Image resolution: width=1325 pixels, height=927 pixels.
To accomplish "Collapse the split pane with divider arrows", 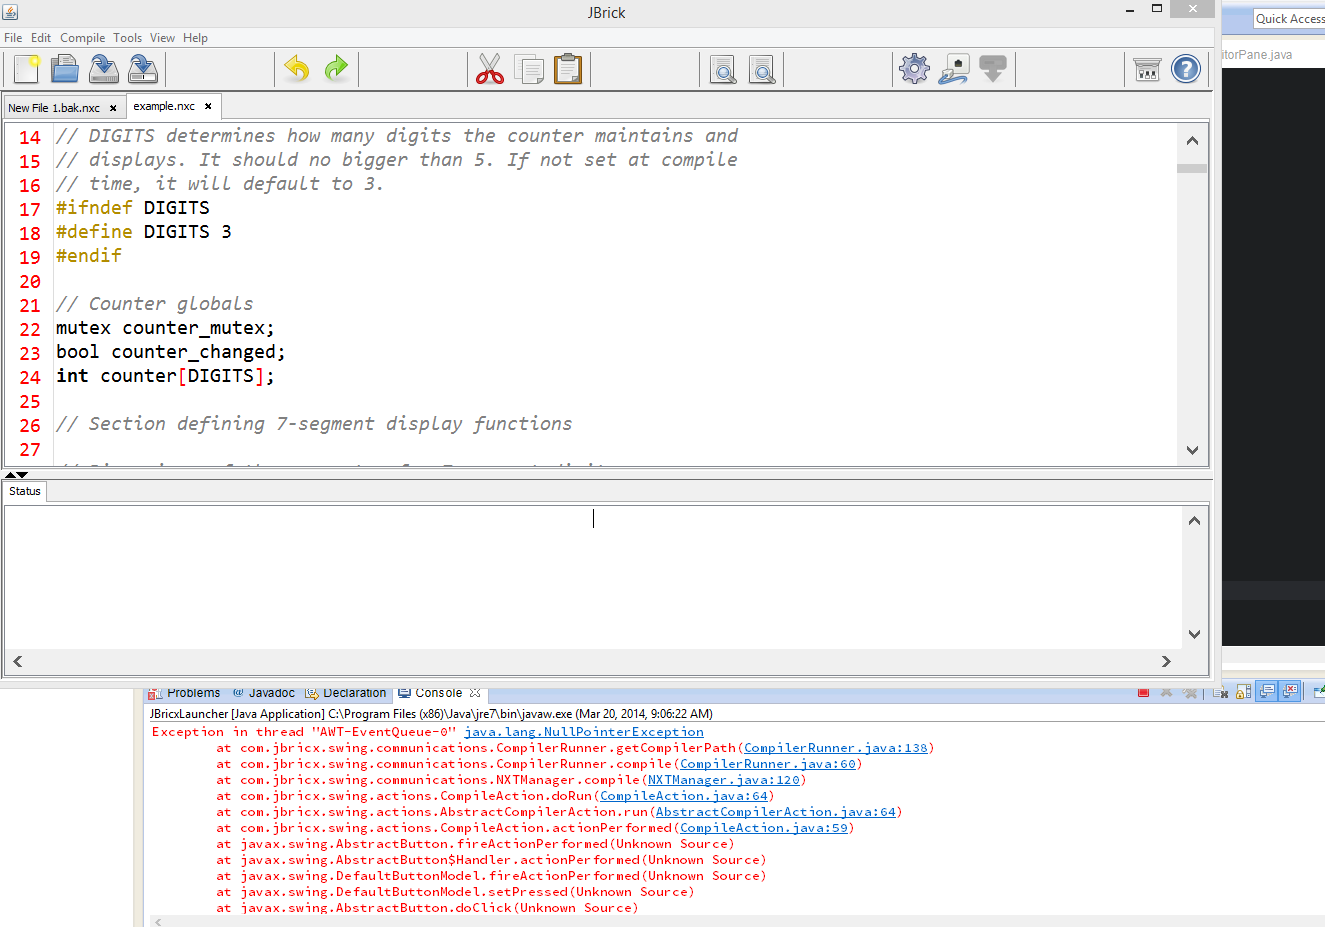I will coord(16,475).
